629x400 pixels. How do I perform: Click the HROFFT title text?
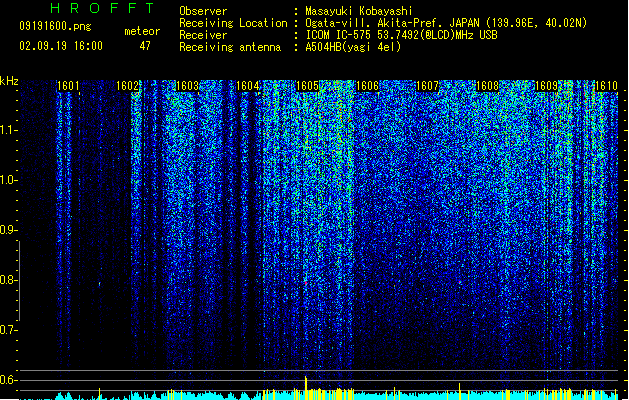pos(102,8)
